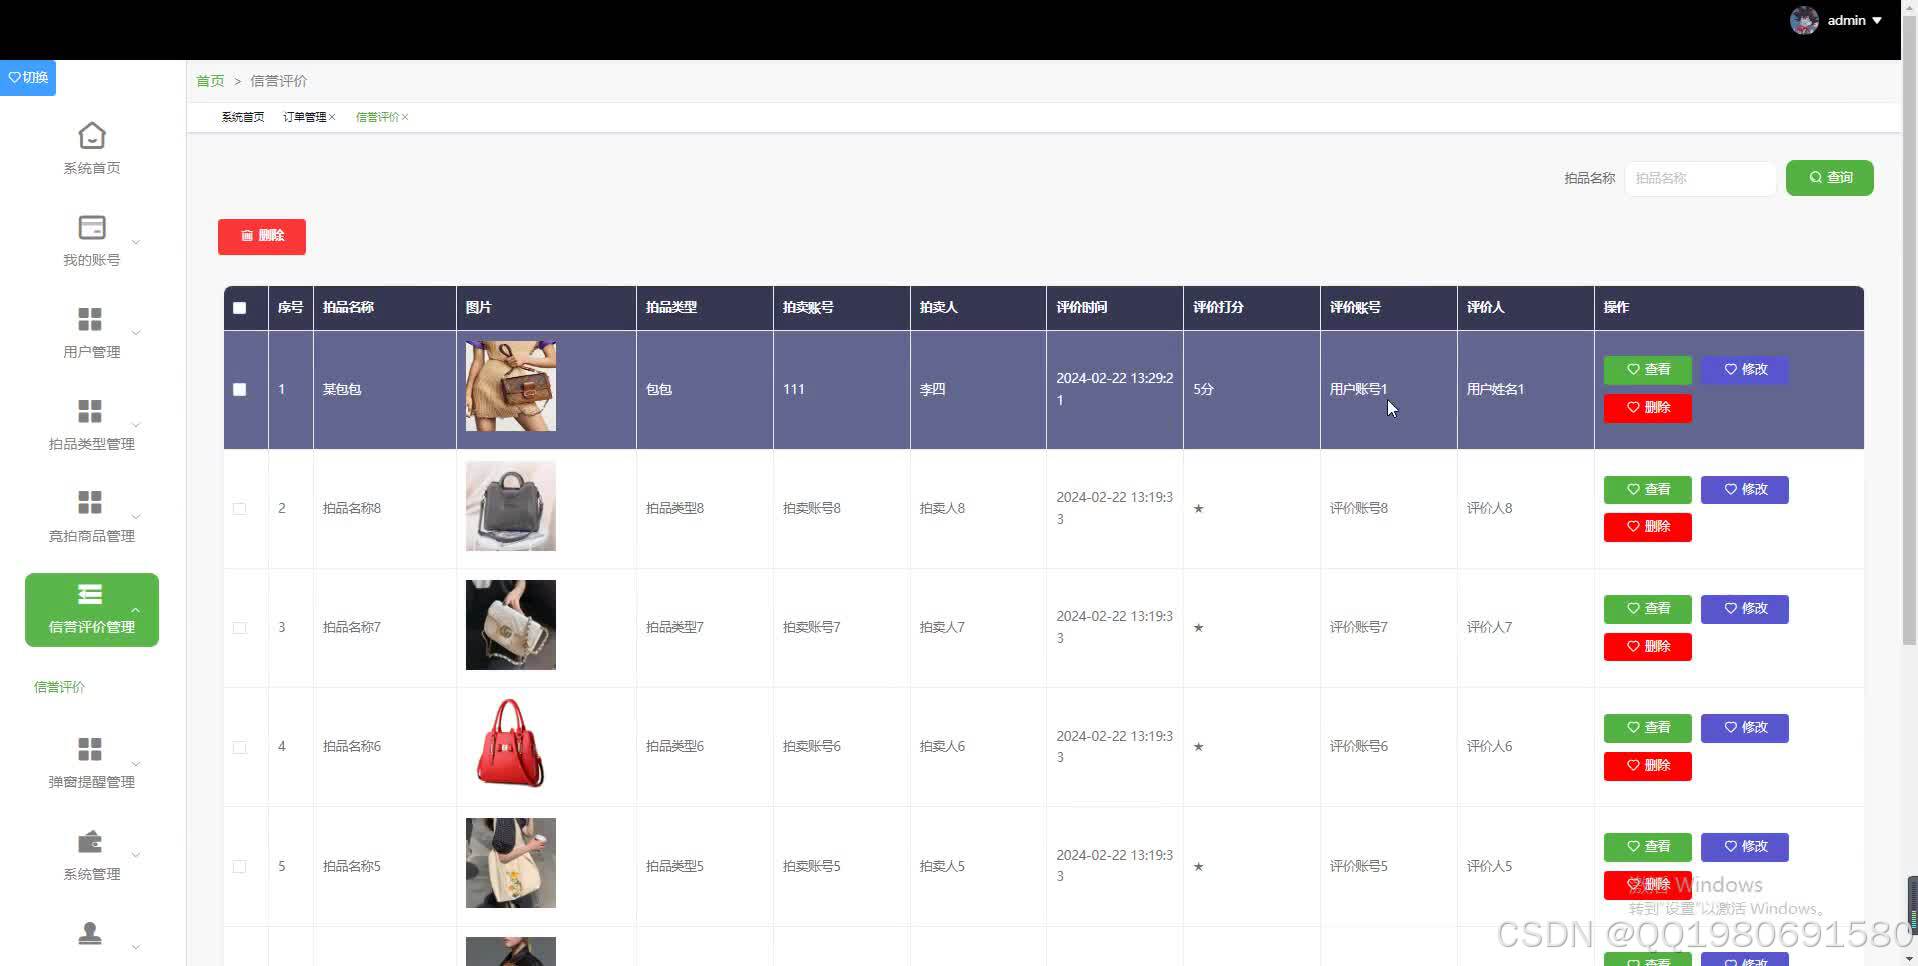Click 查看 for row 拍品名称8
Image resolution: width=1918 pixels, height=966 pixels.
pyautogui.click(x=1647, y=490)
